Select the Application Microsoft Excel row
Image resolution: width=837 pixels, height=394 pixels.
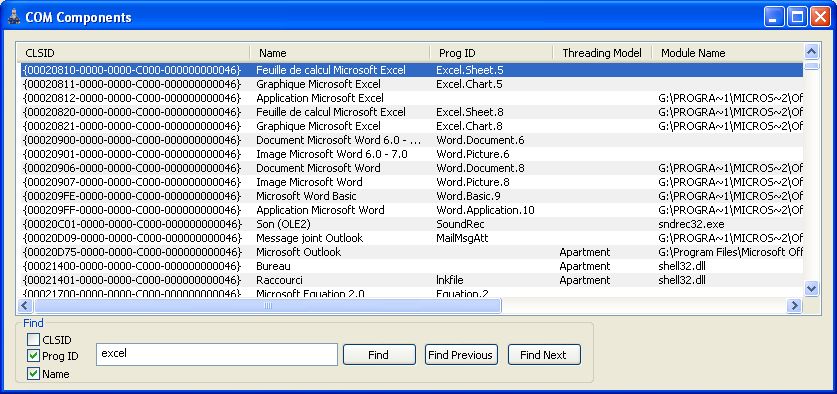[412, 98]
